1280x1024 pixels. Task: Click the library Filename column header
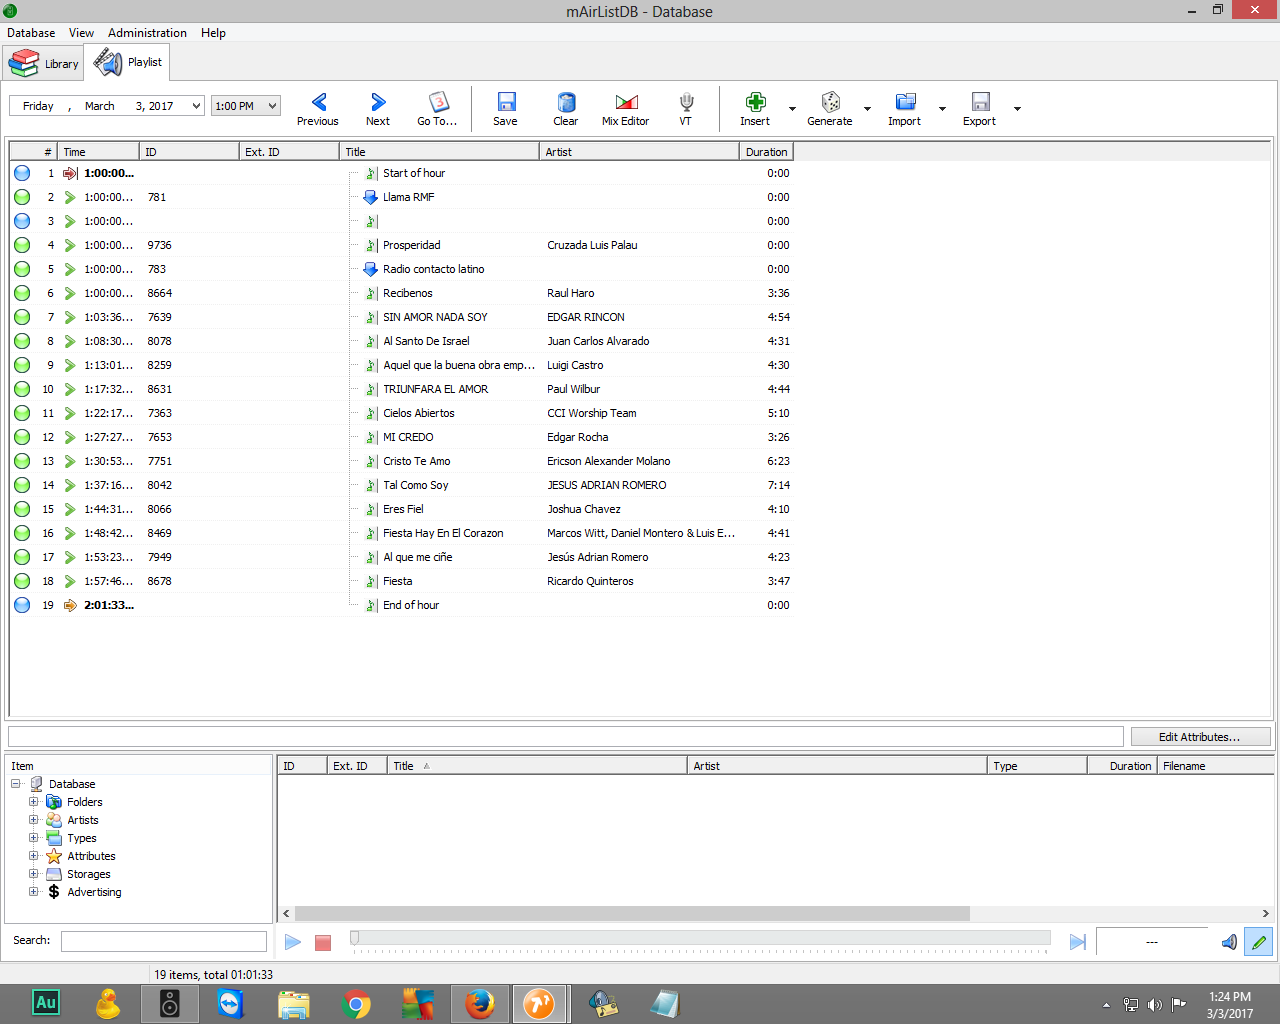(x=1215, y=766)
